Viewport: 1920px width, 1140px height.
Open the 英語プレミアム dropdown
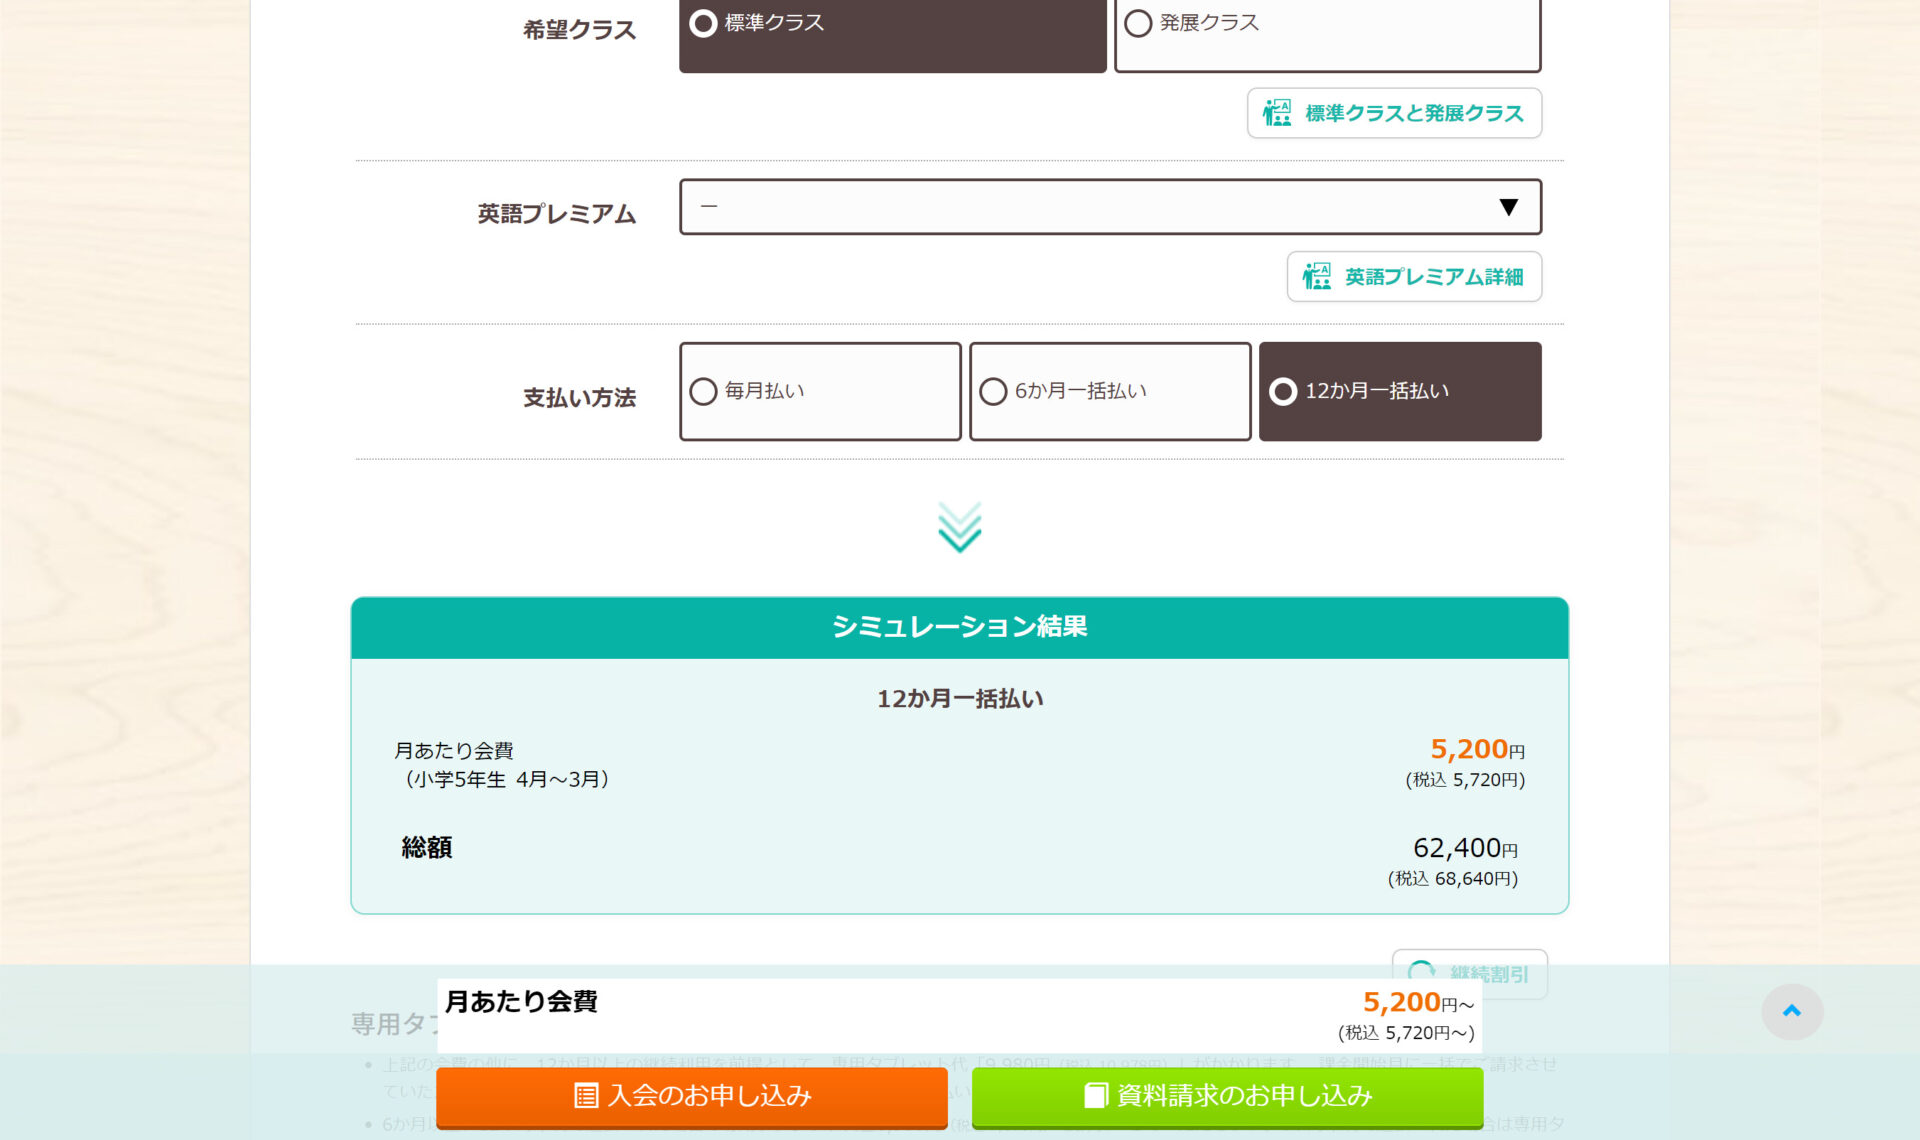(1110, 207)
